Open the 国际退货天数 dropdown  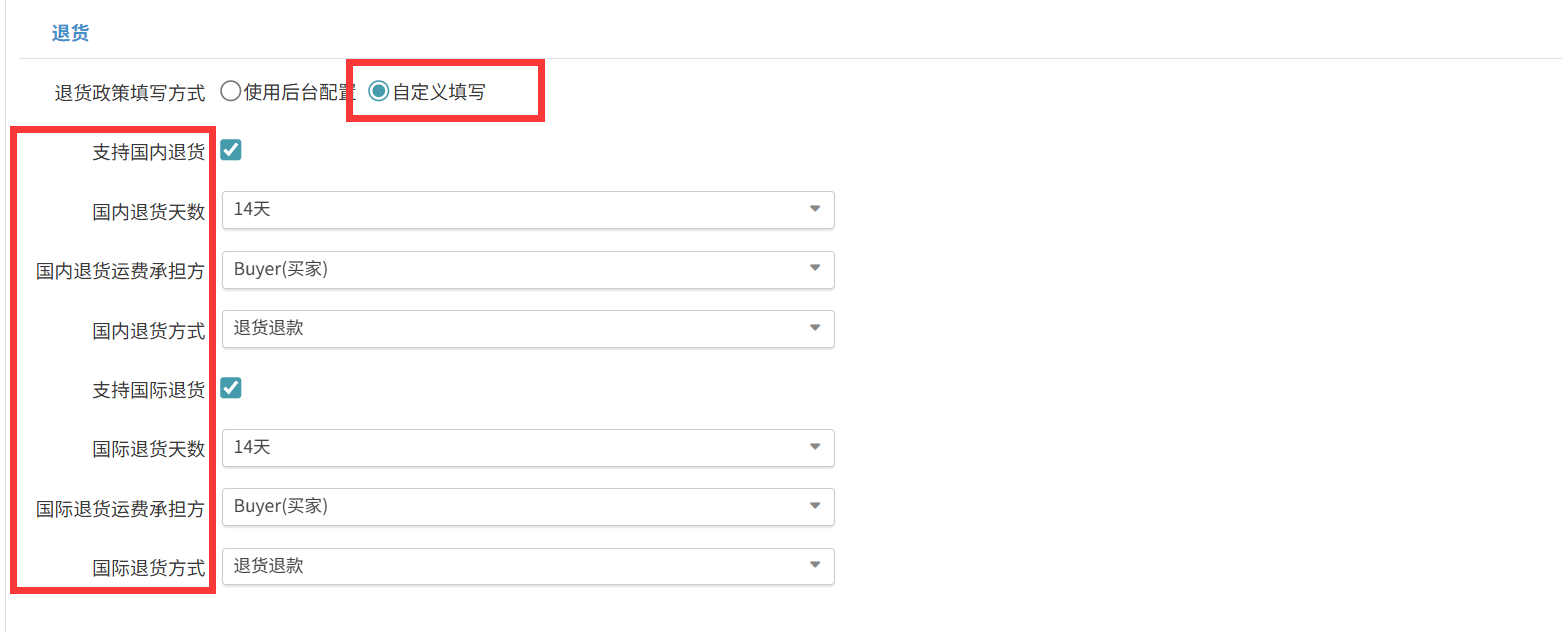coord(528,447)
